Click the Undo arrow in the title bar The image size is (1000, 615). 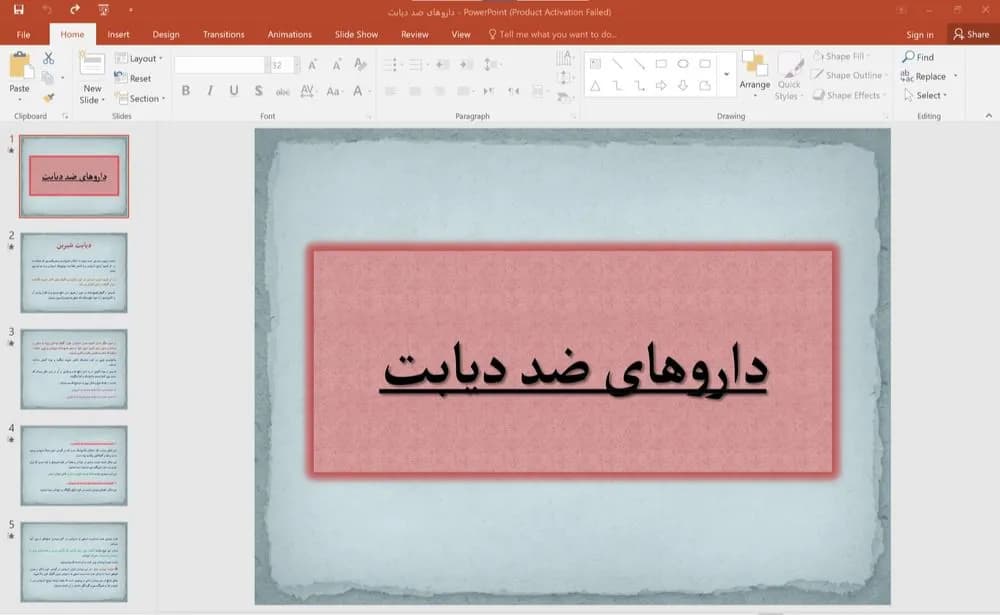click(x=47, y=10)
